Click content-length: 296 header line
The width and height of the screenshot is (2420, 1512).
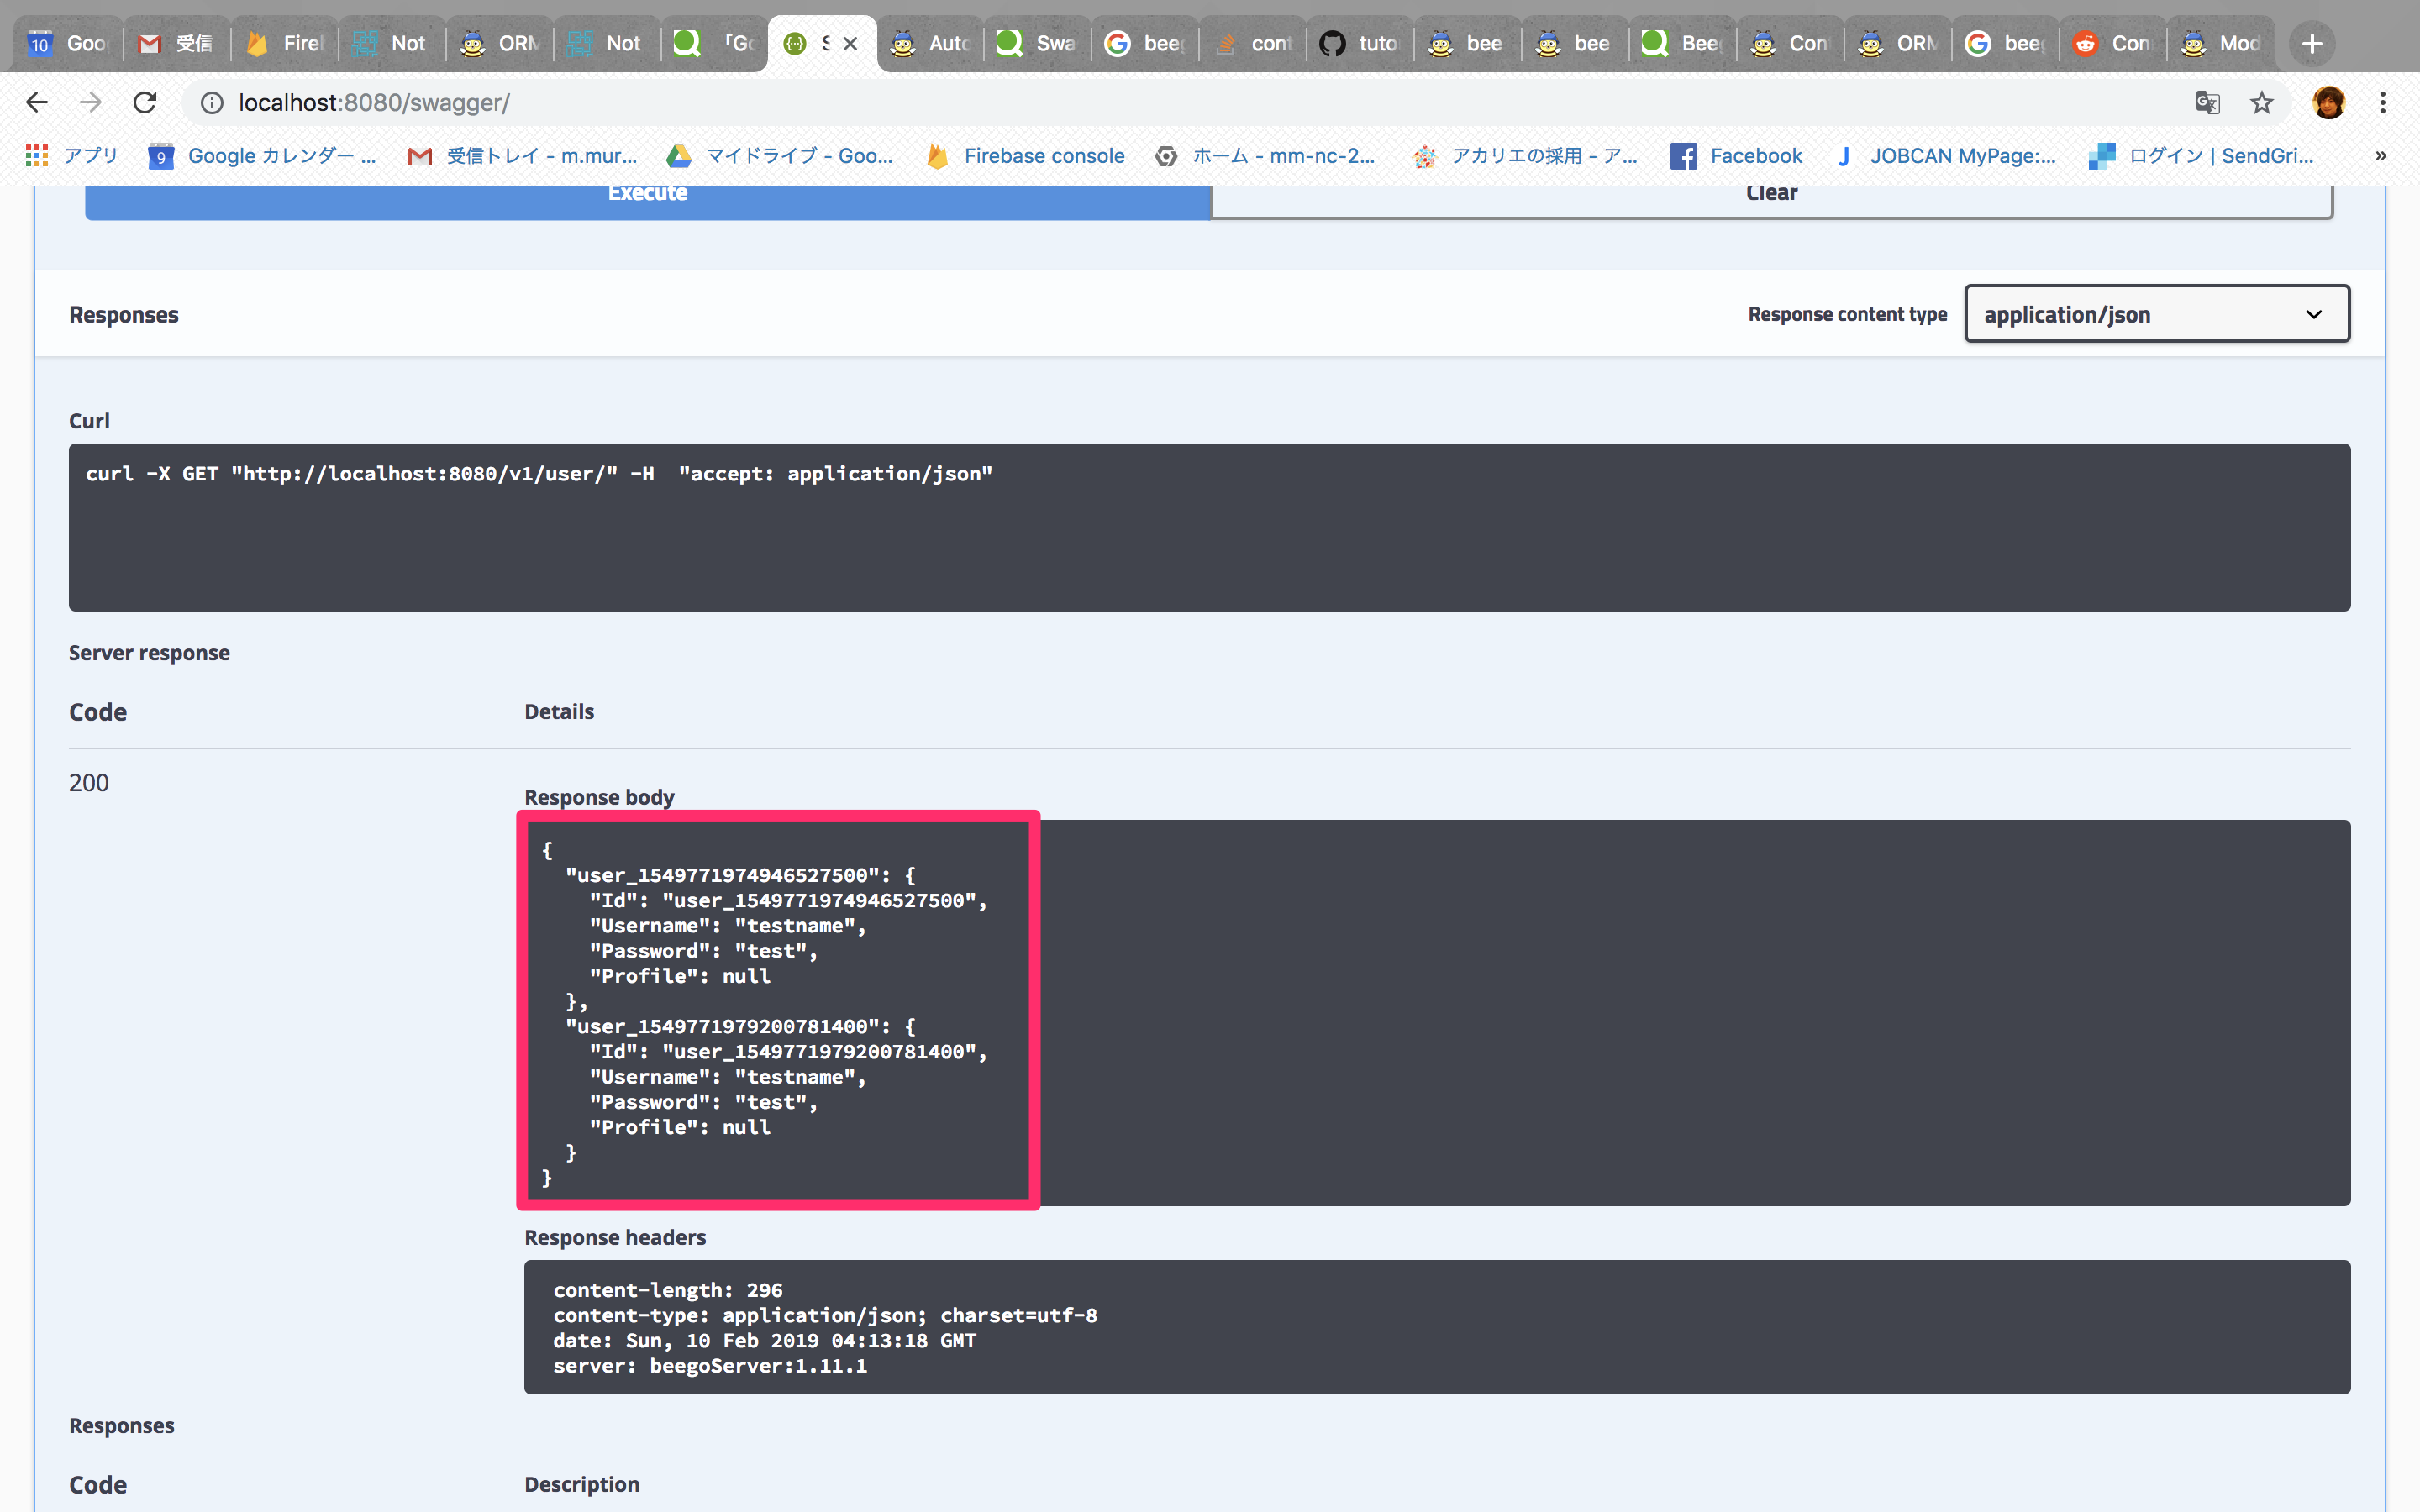(x=668, y=1290)
